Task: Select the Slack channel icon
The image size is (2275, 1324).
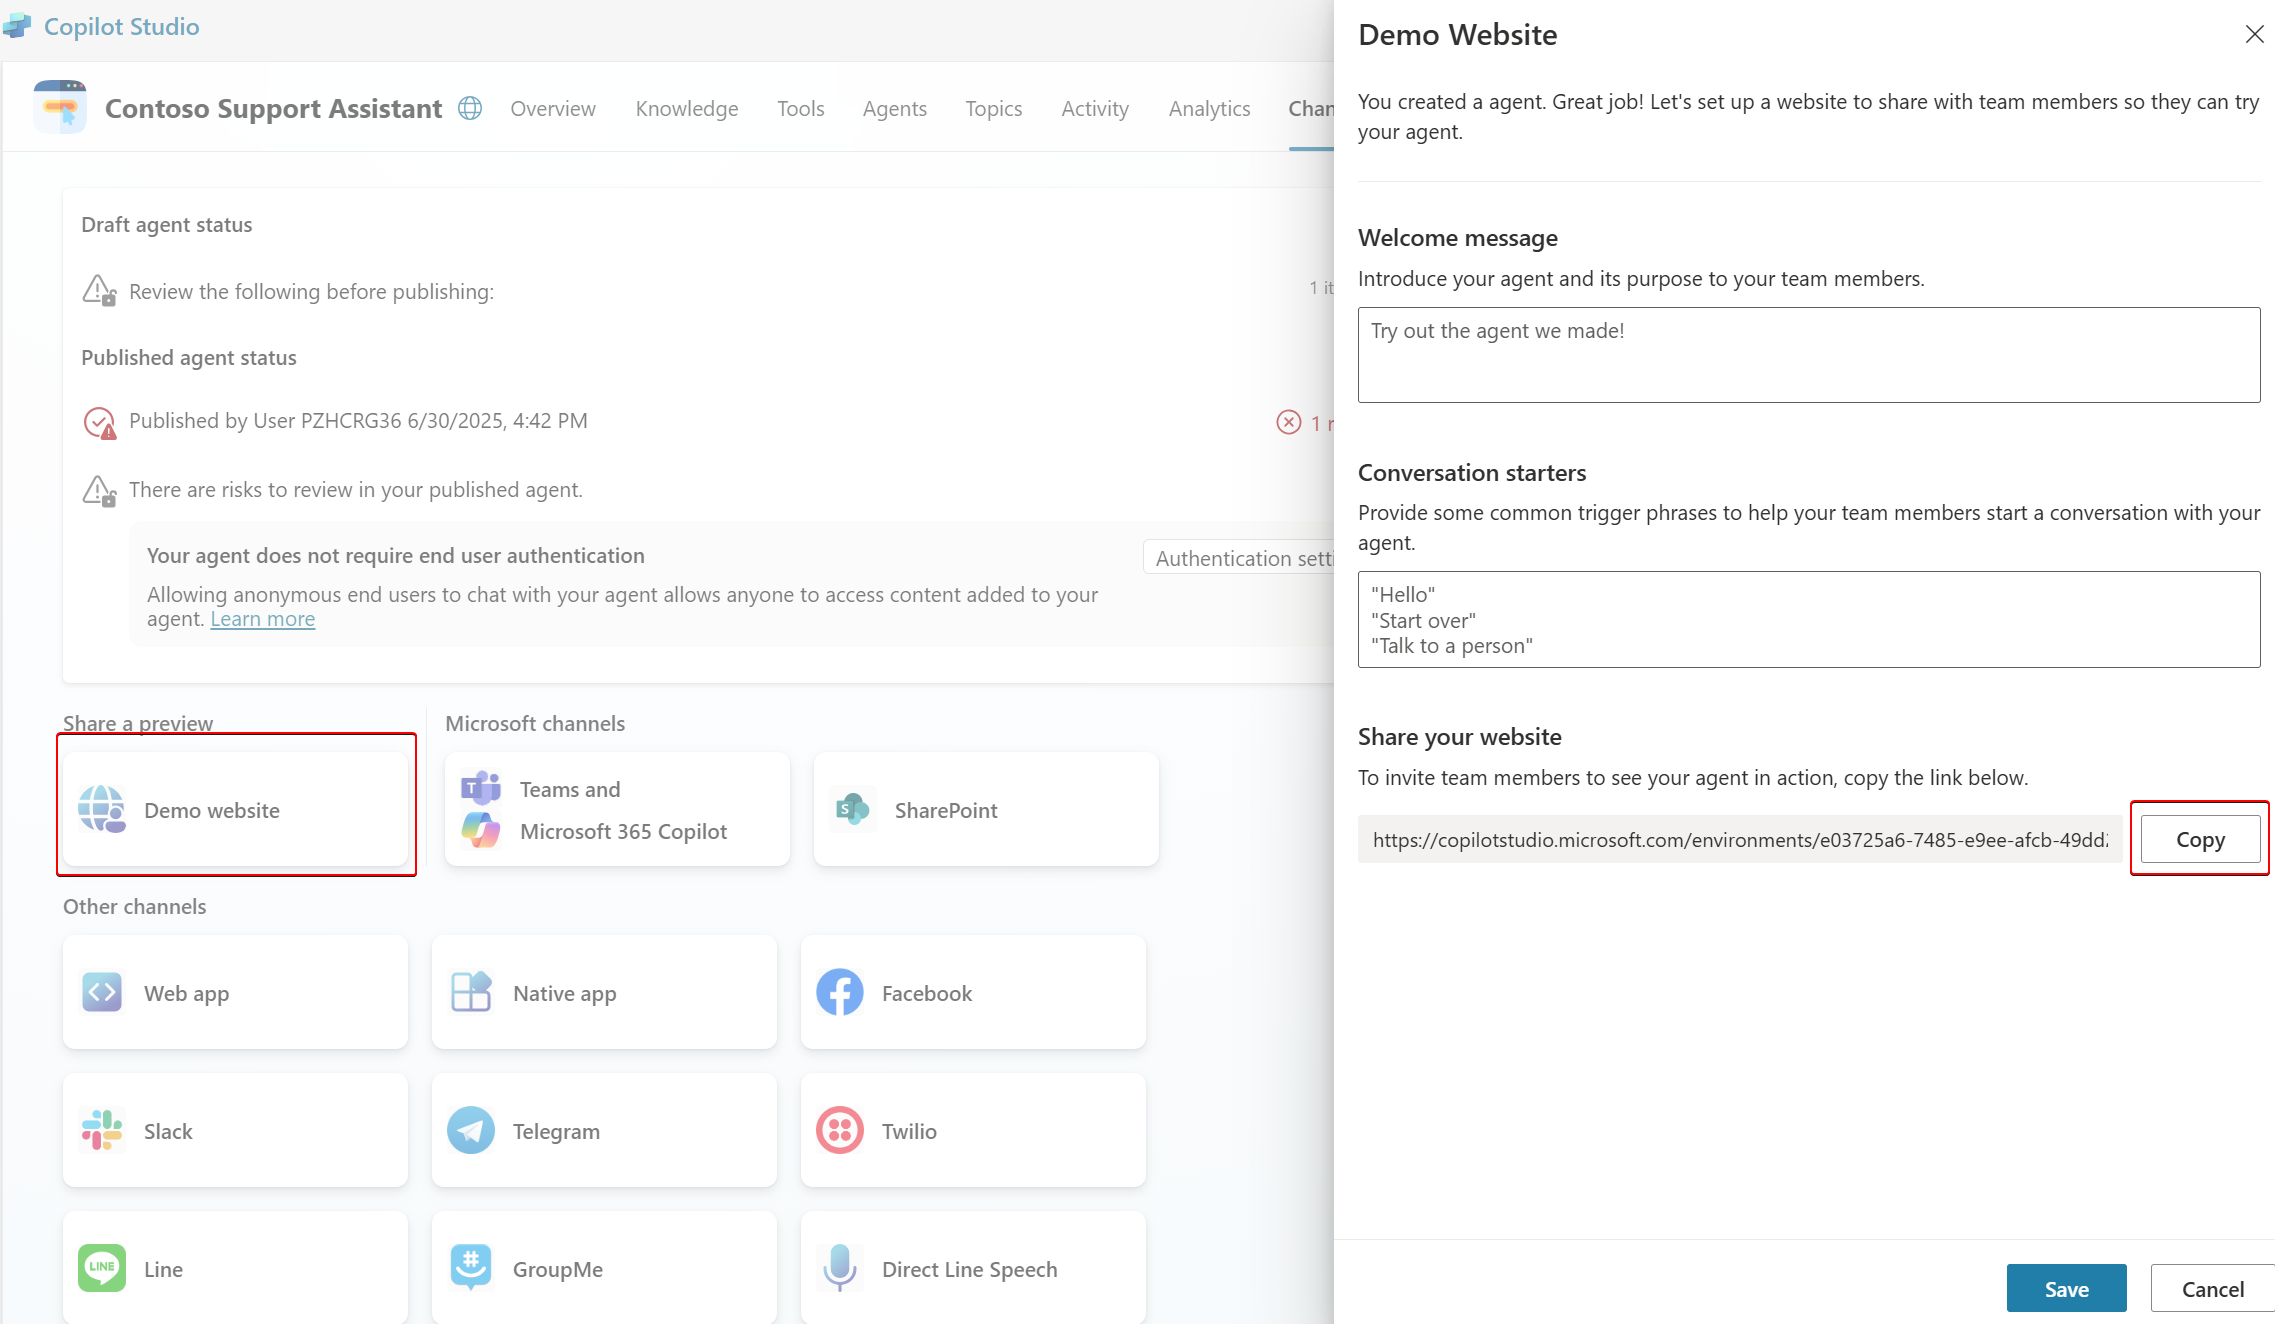Action: (102, 1130)
